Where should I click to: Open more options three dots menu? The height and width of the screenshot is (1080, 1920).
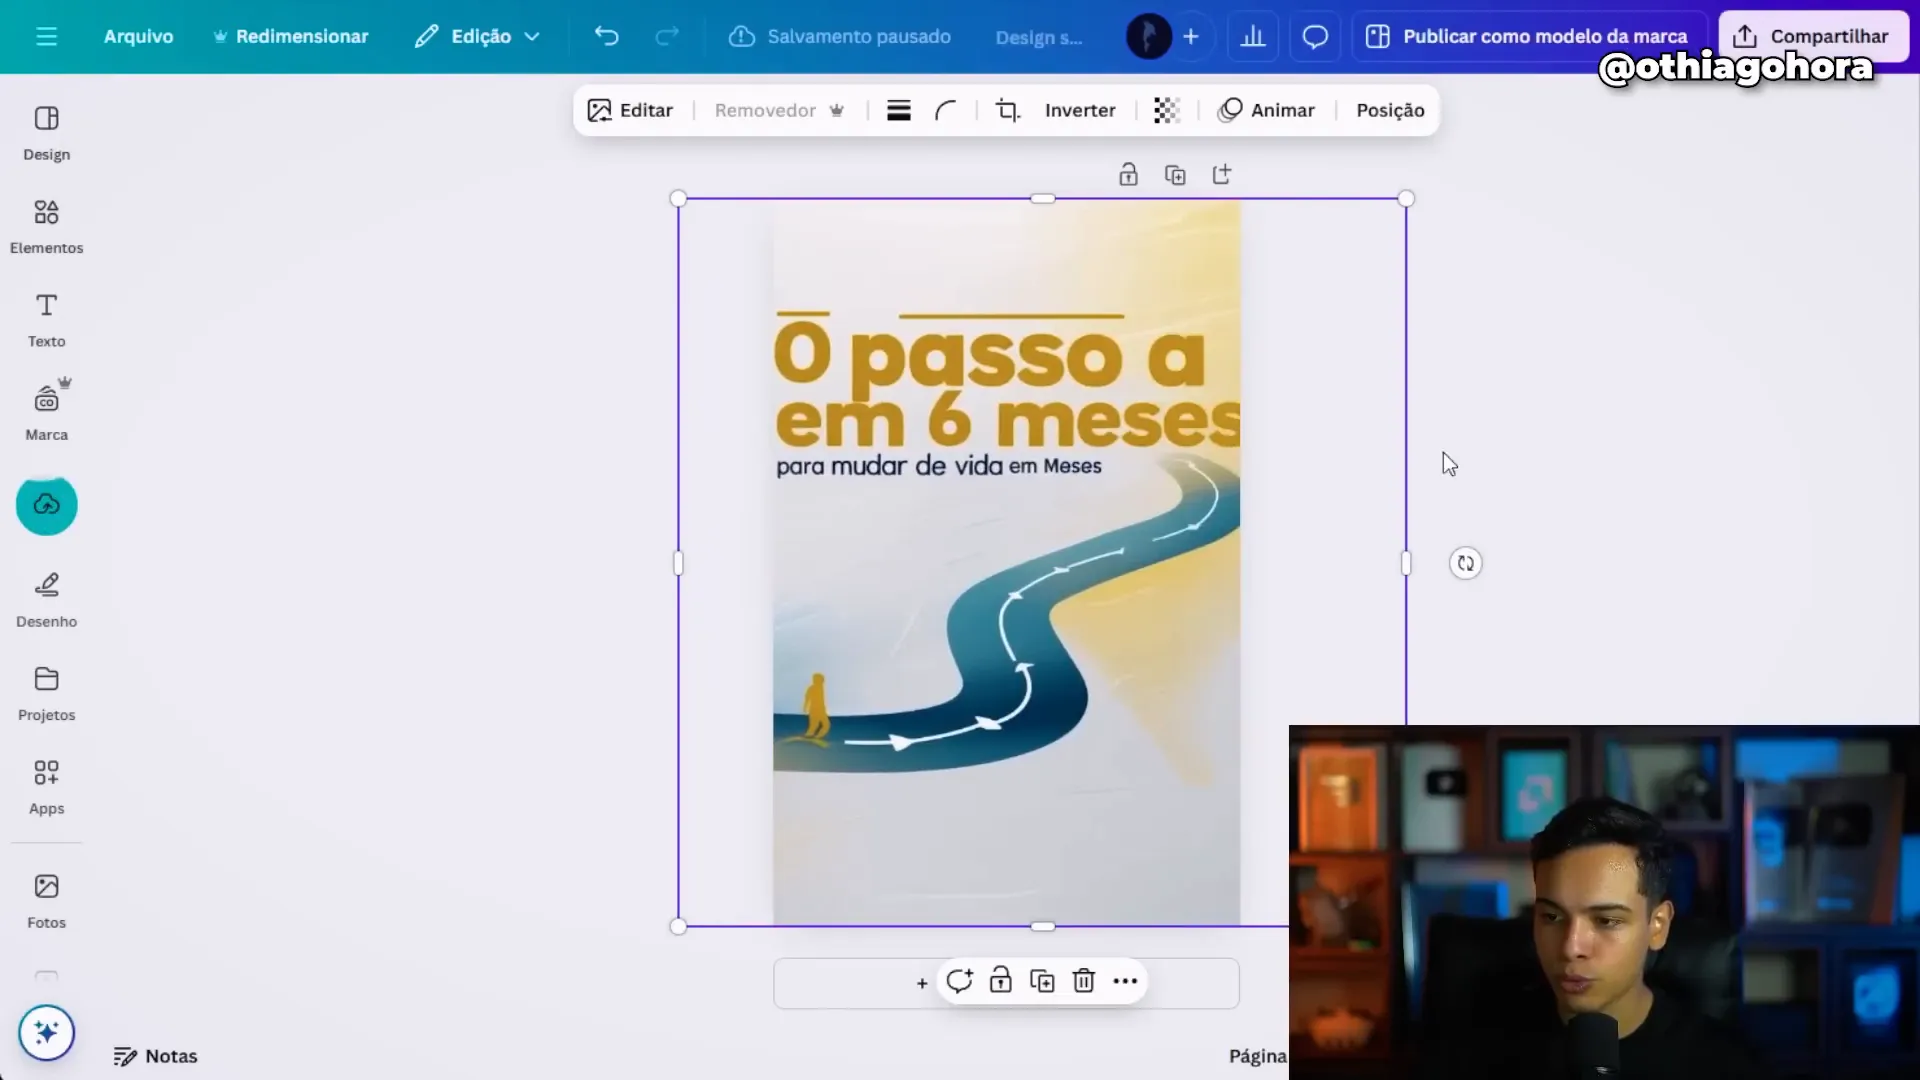(1125, 981)
